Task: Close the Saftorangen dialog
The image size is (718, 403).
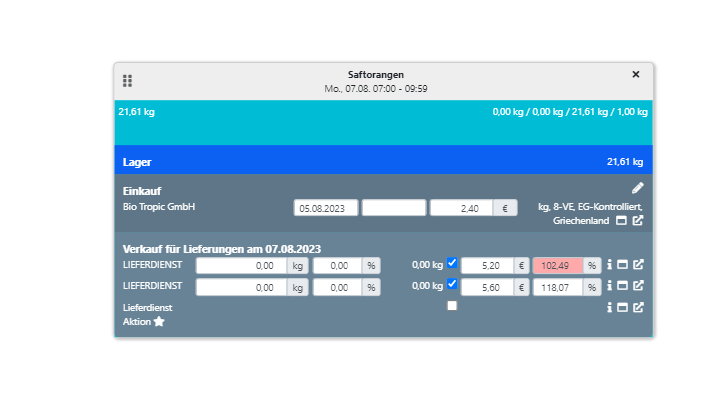Action: click(636, 74)
